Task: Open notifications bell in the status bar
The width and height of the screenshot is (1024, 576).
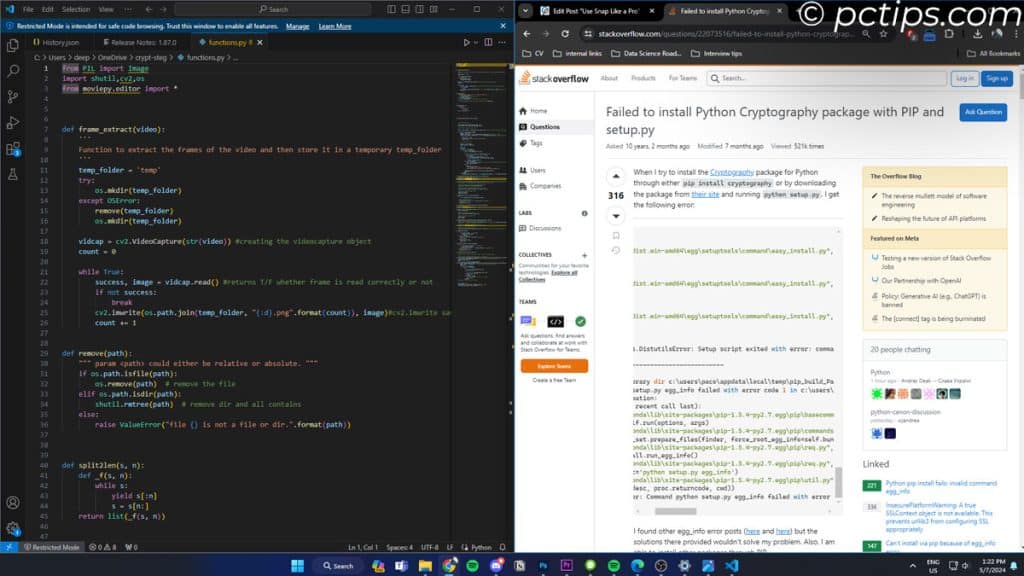Action: point(500,547)
